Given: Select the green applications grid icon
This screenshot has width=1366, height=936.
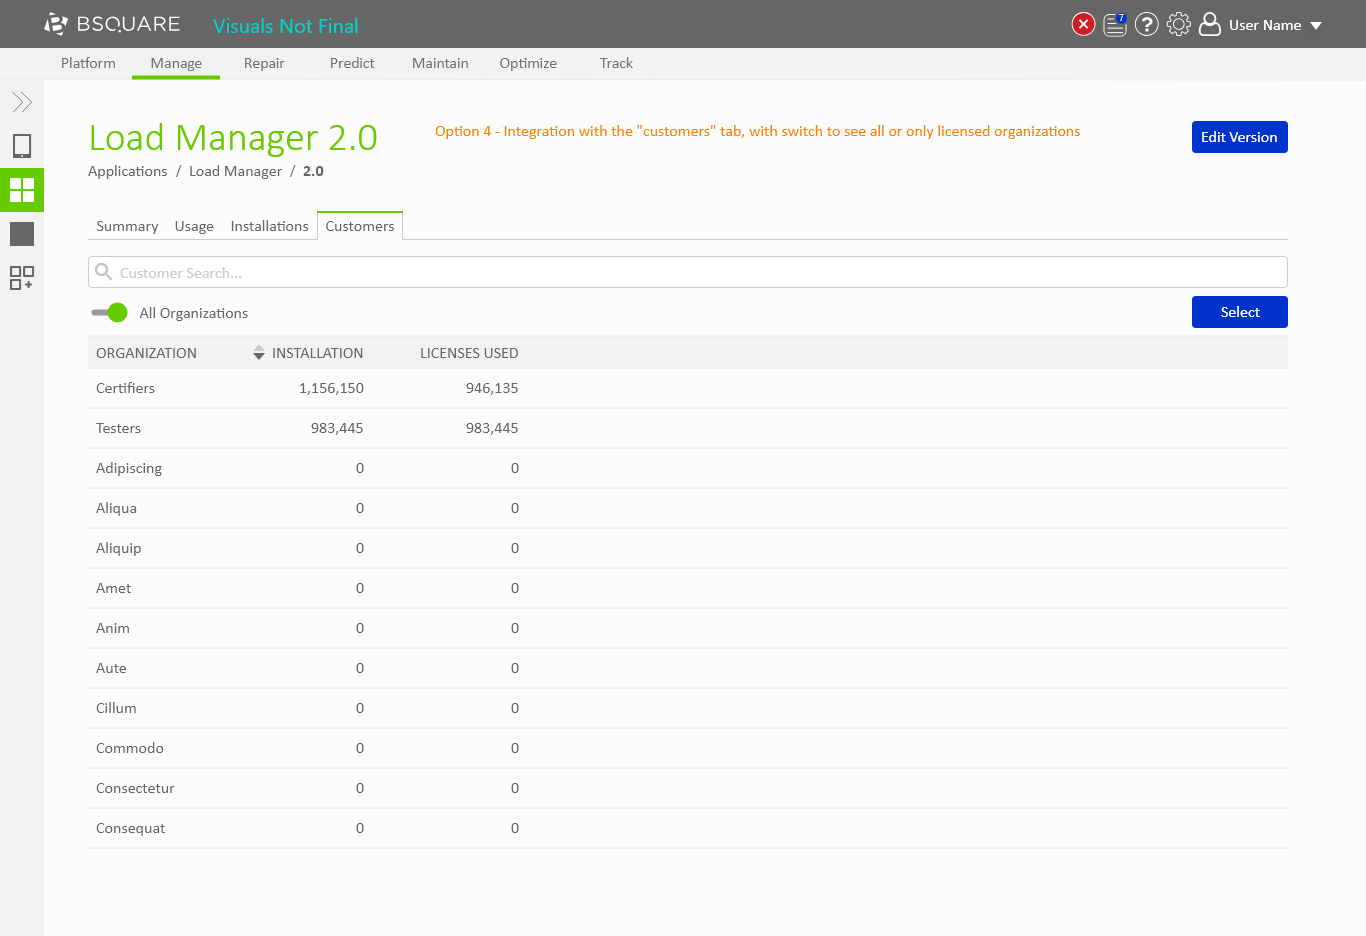Looking at the screenshot, I should (22, 190).
